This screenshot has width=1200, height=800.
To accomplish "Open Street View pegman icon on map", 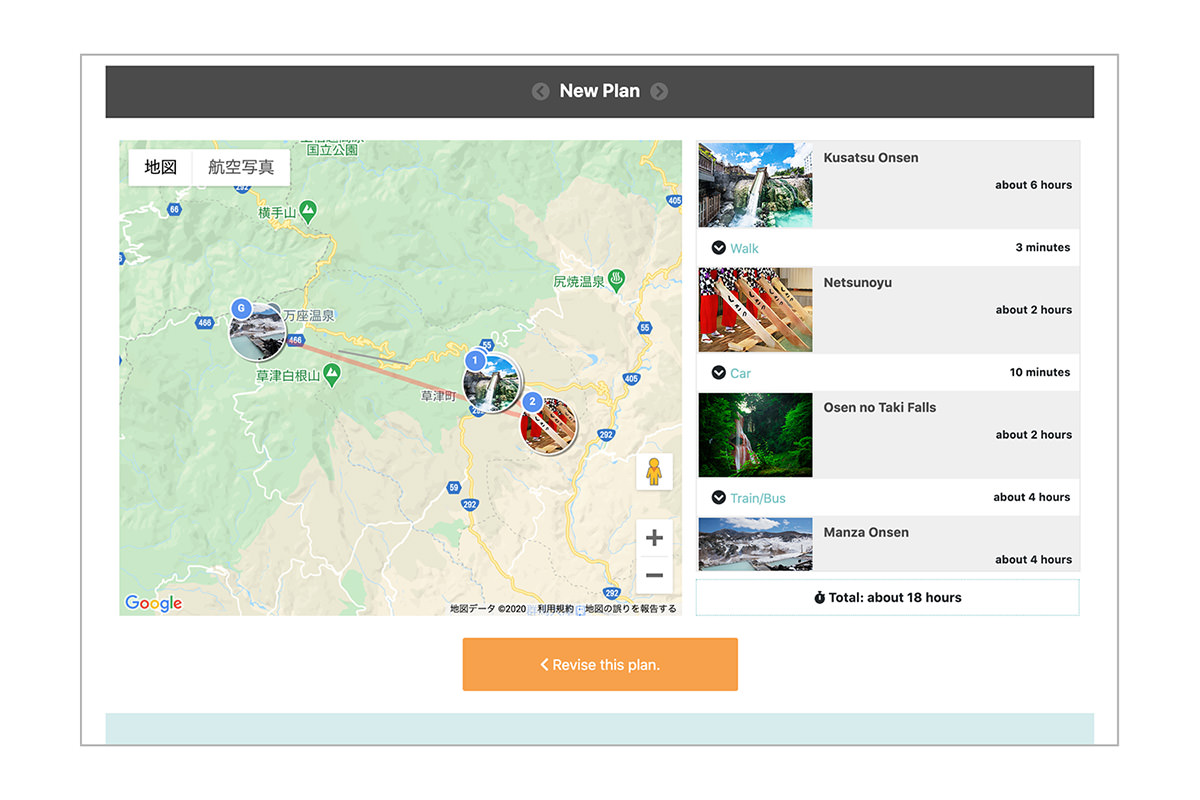I will [654, 472].
